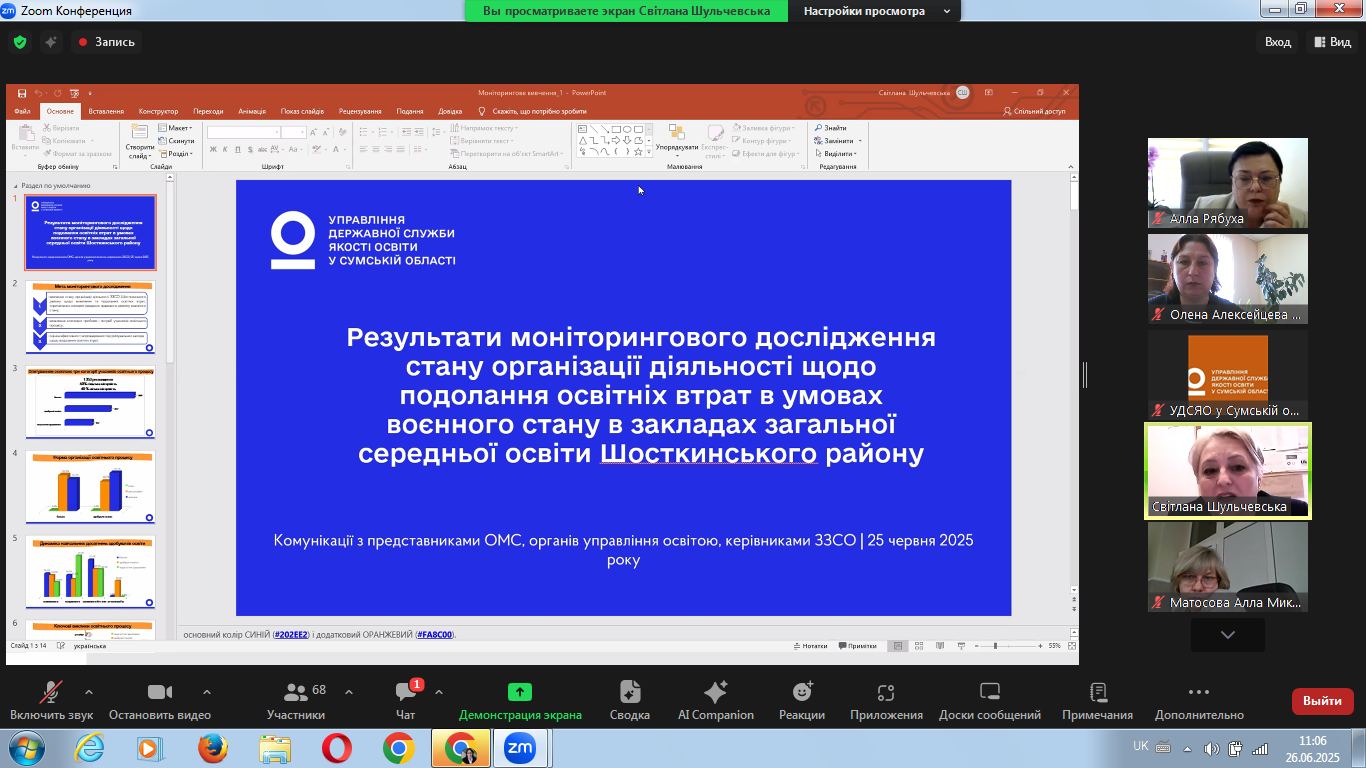Switch the meeting view layout
Screen dimensions: 1366x768
tap(1332, 42)
